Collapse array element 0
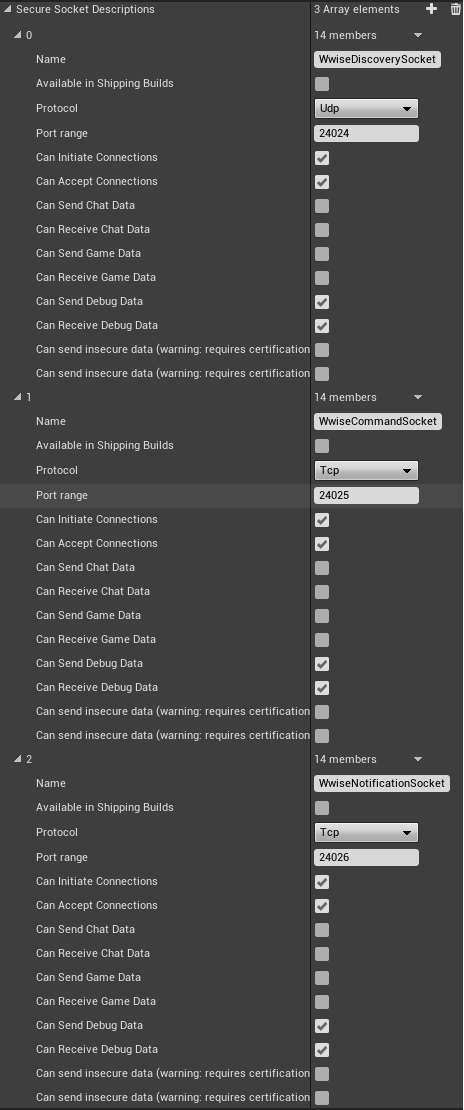 tap(17, 35)
